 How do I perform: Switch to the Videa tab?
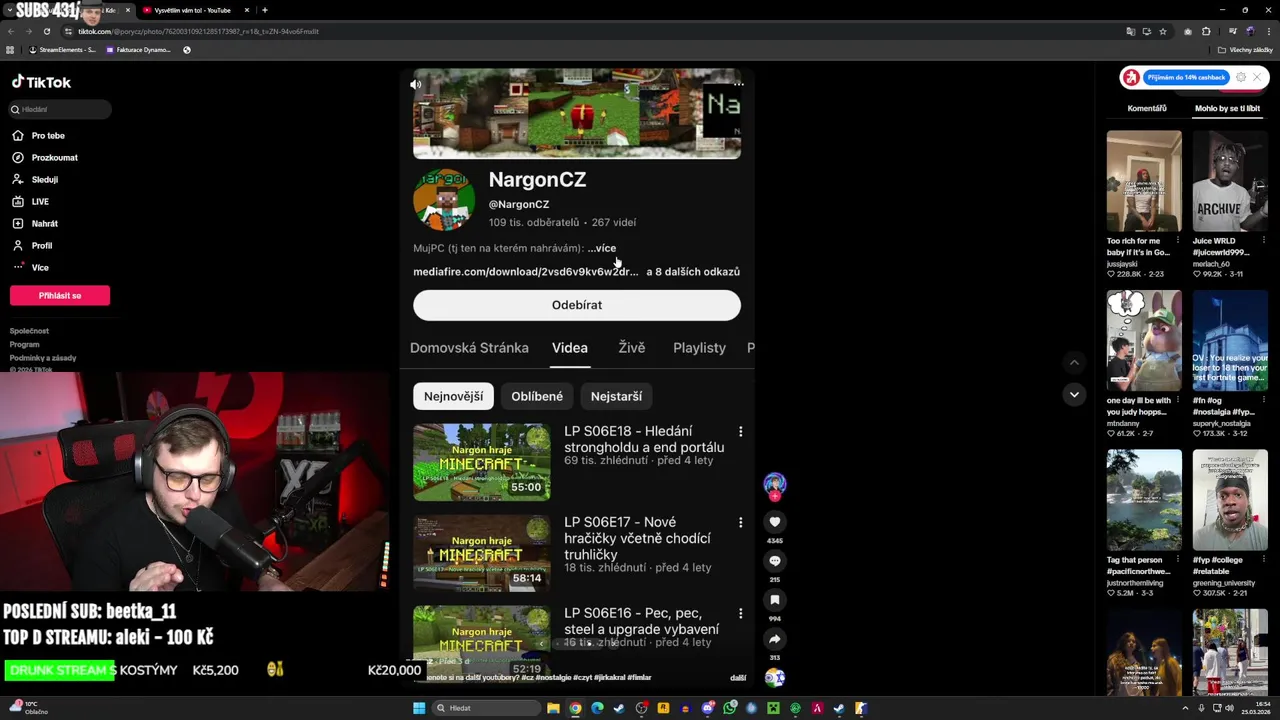click(x=570, y=348)
